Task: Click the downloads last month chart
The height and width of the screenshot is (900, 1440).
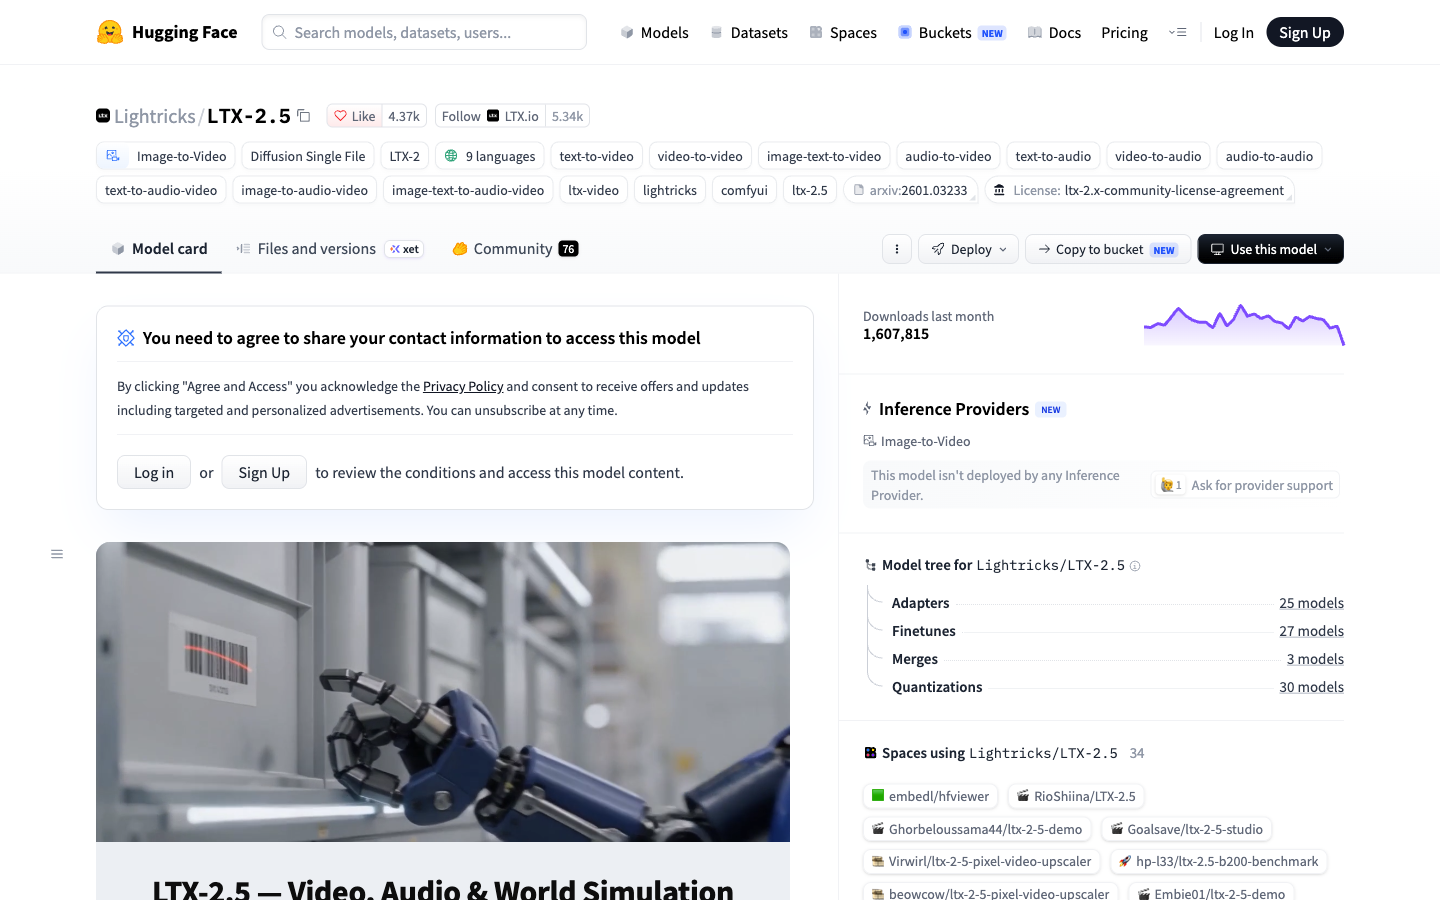Action: pyautogui.click(x=1244, y=325)
